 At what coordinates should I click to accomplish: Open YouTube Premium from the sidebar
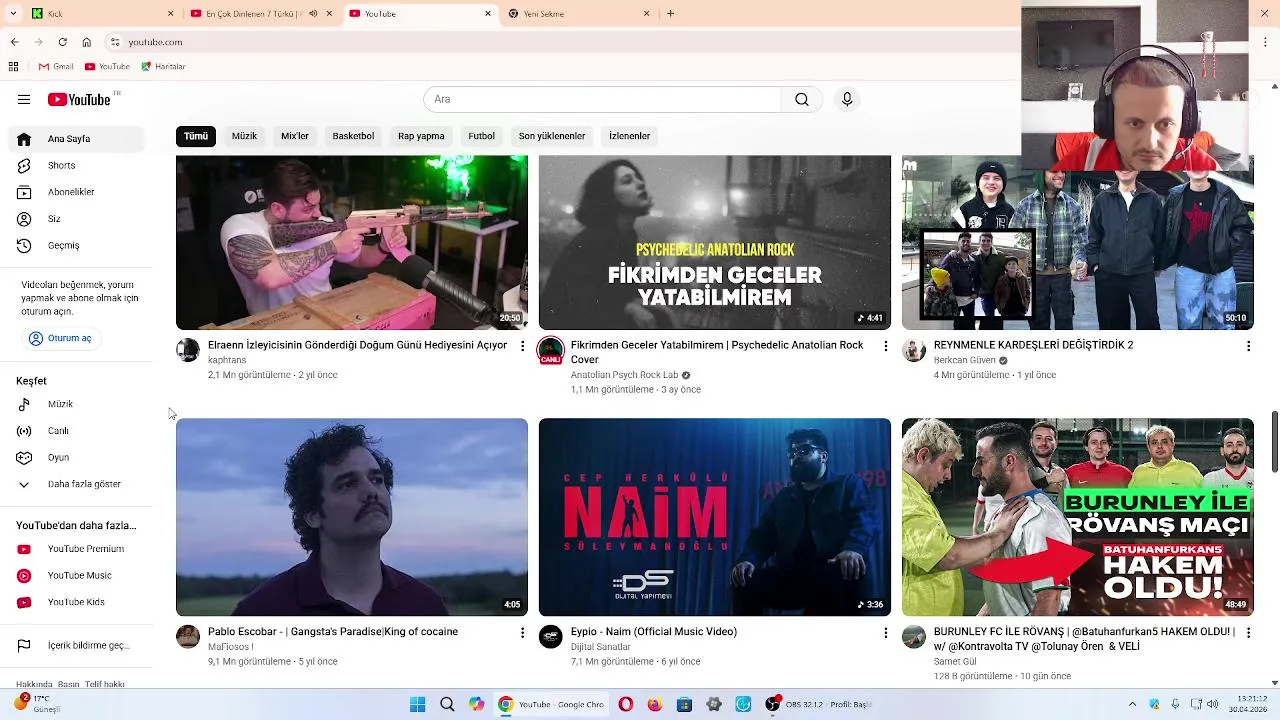(x=77, y=549)
